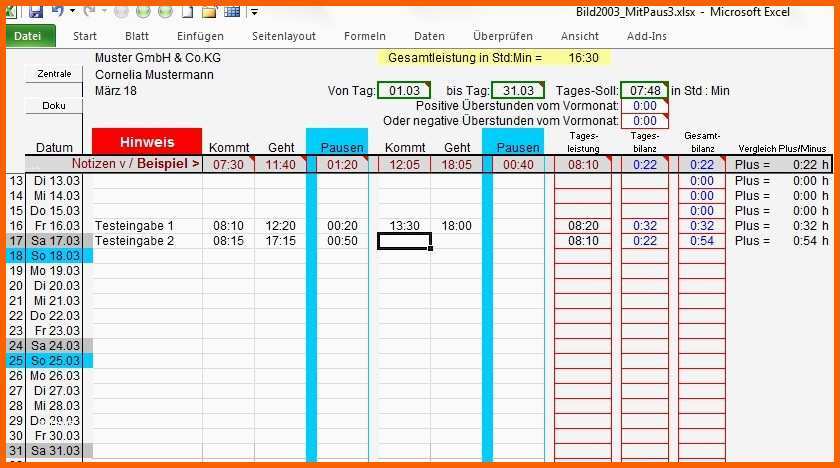The width and height of the screenshot is (840, 468).
Task: Open the Redo history dropdown arrow
Action: [103, 12]
